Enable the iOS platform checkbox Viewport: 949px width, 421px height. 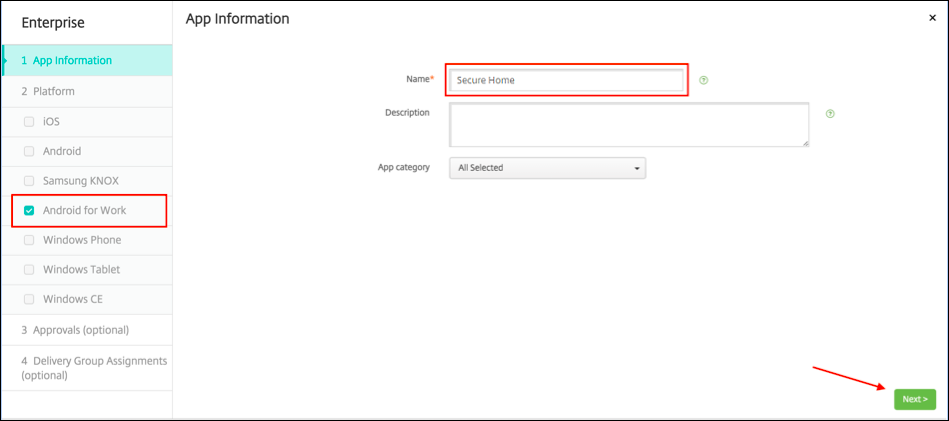[x=29, y=121]
